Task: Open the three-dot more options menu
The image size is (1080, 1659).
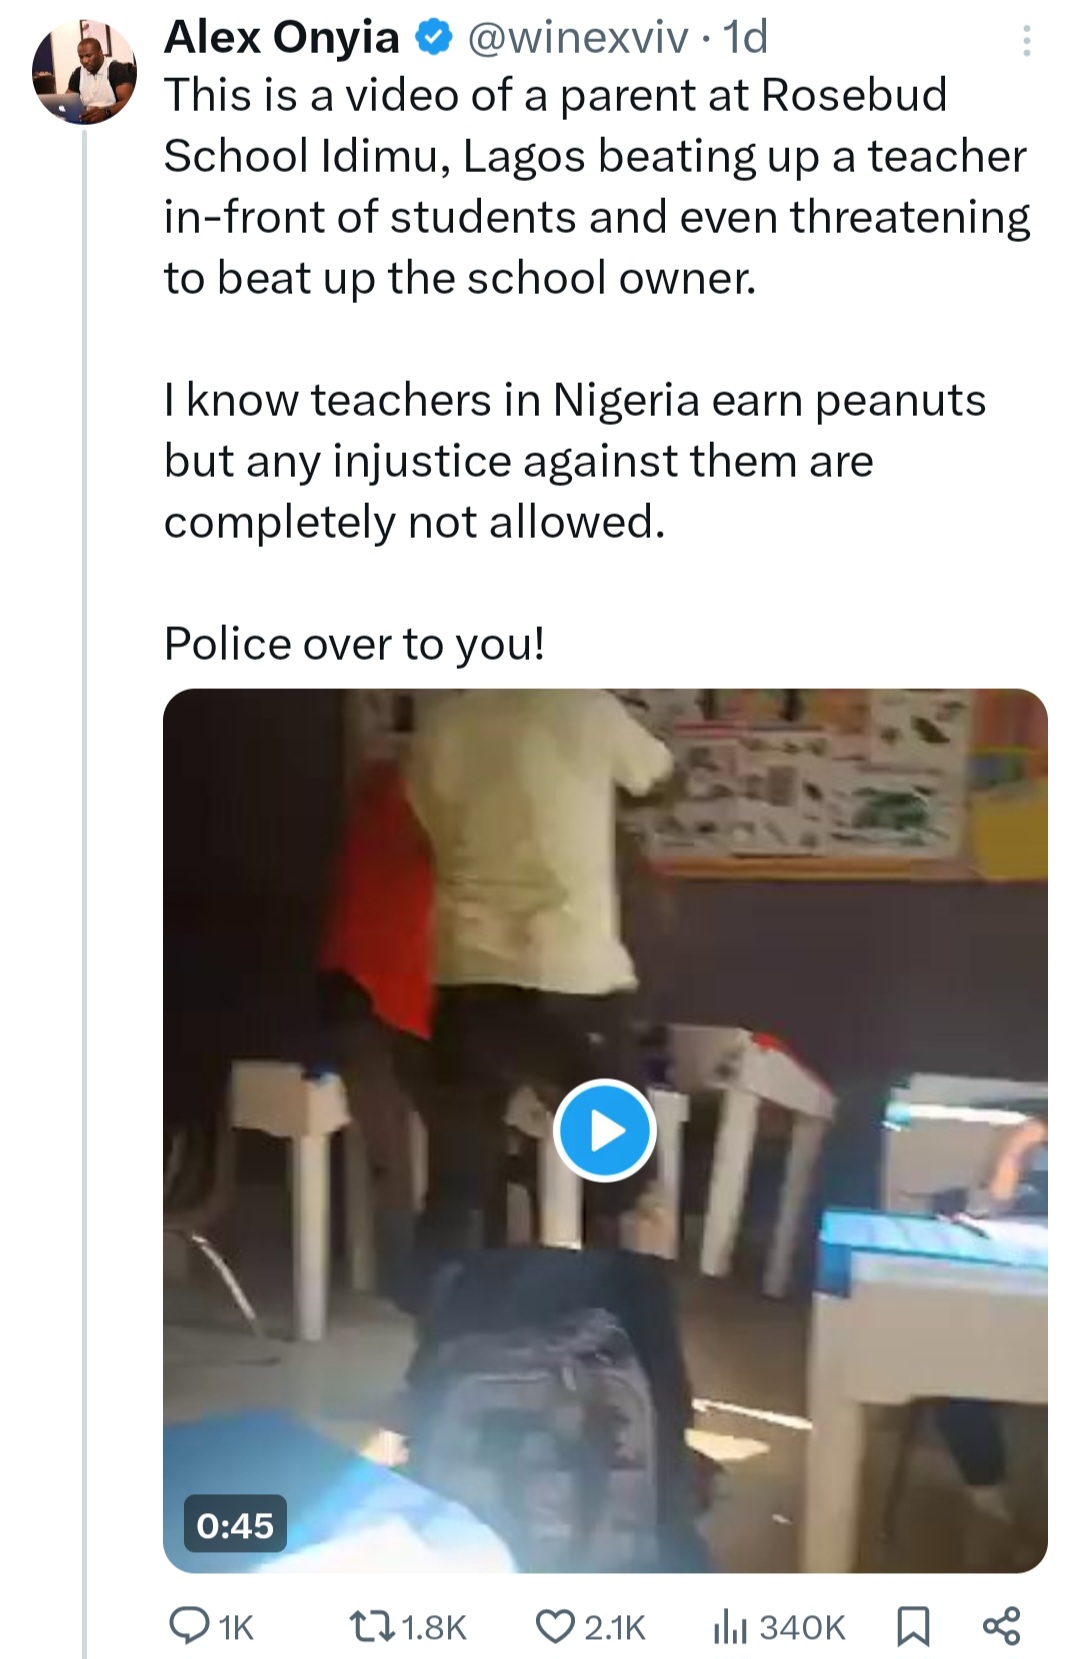Action: pos(1026,40)
